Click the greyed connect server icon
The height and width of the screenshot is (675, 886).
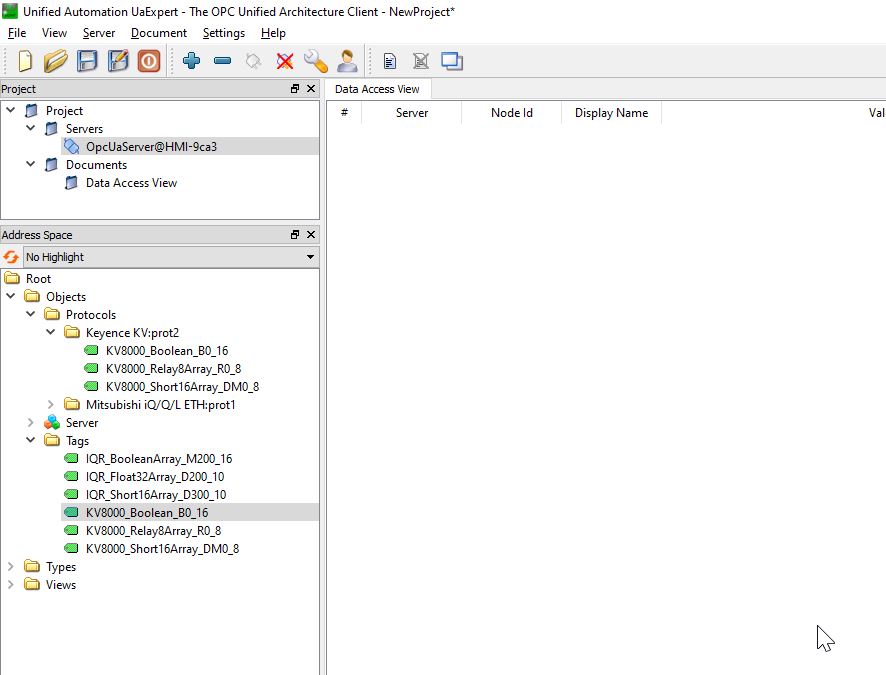point(253,61)
